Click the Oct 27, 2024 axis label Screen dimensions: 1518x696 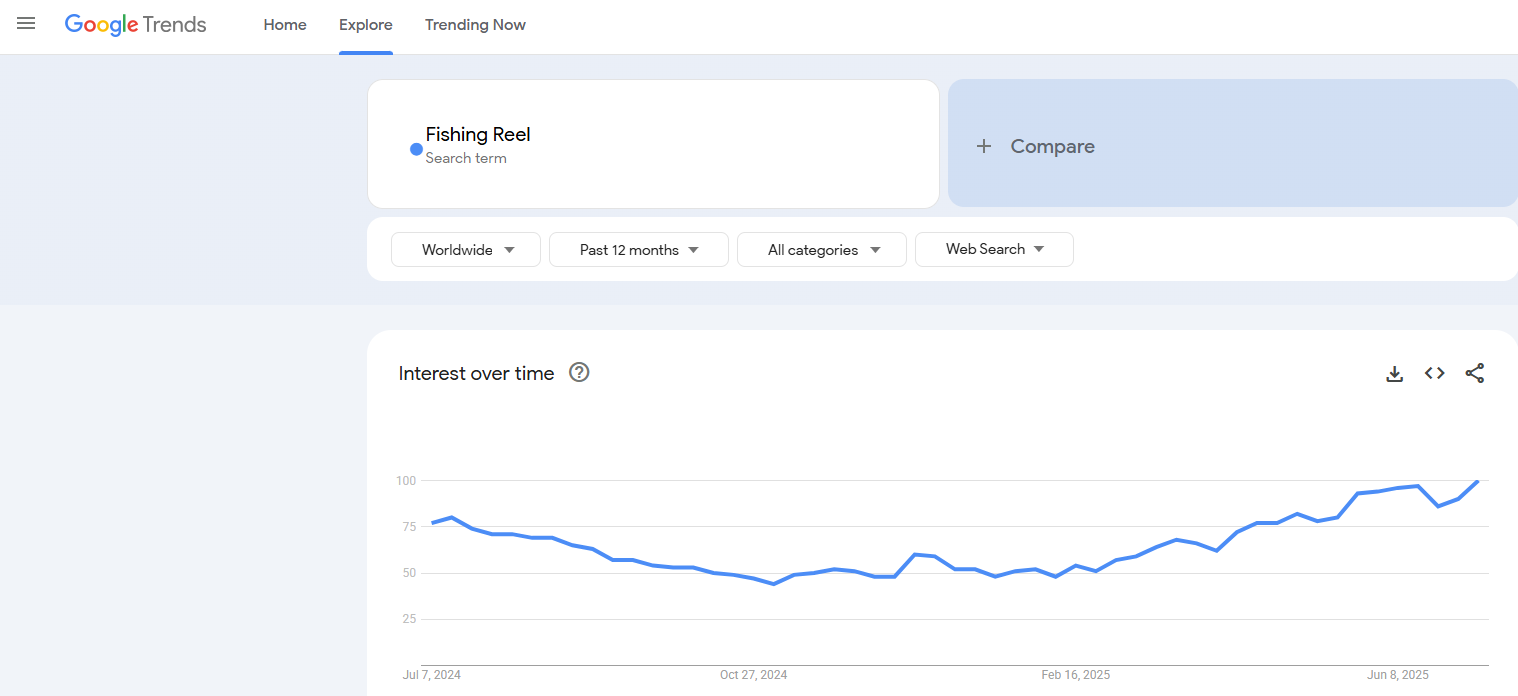point(753,675)
